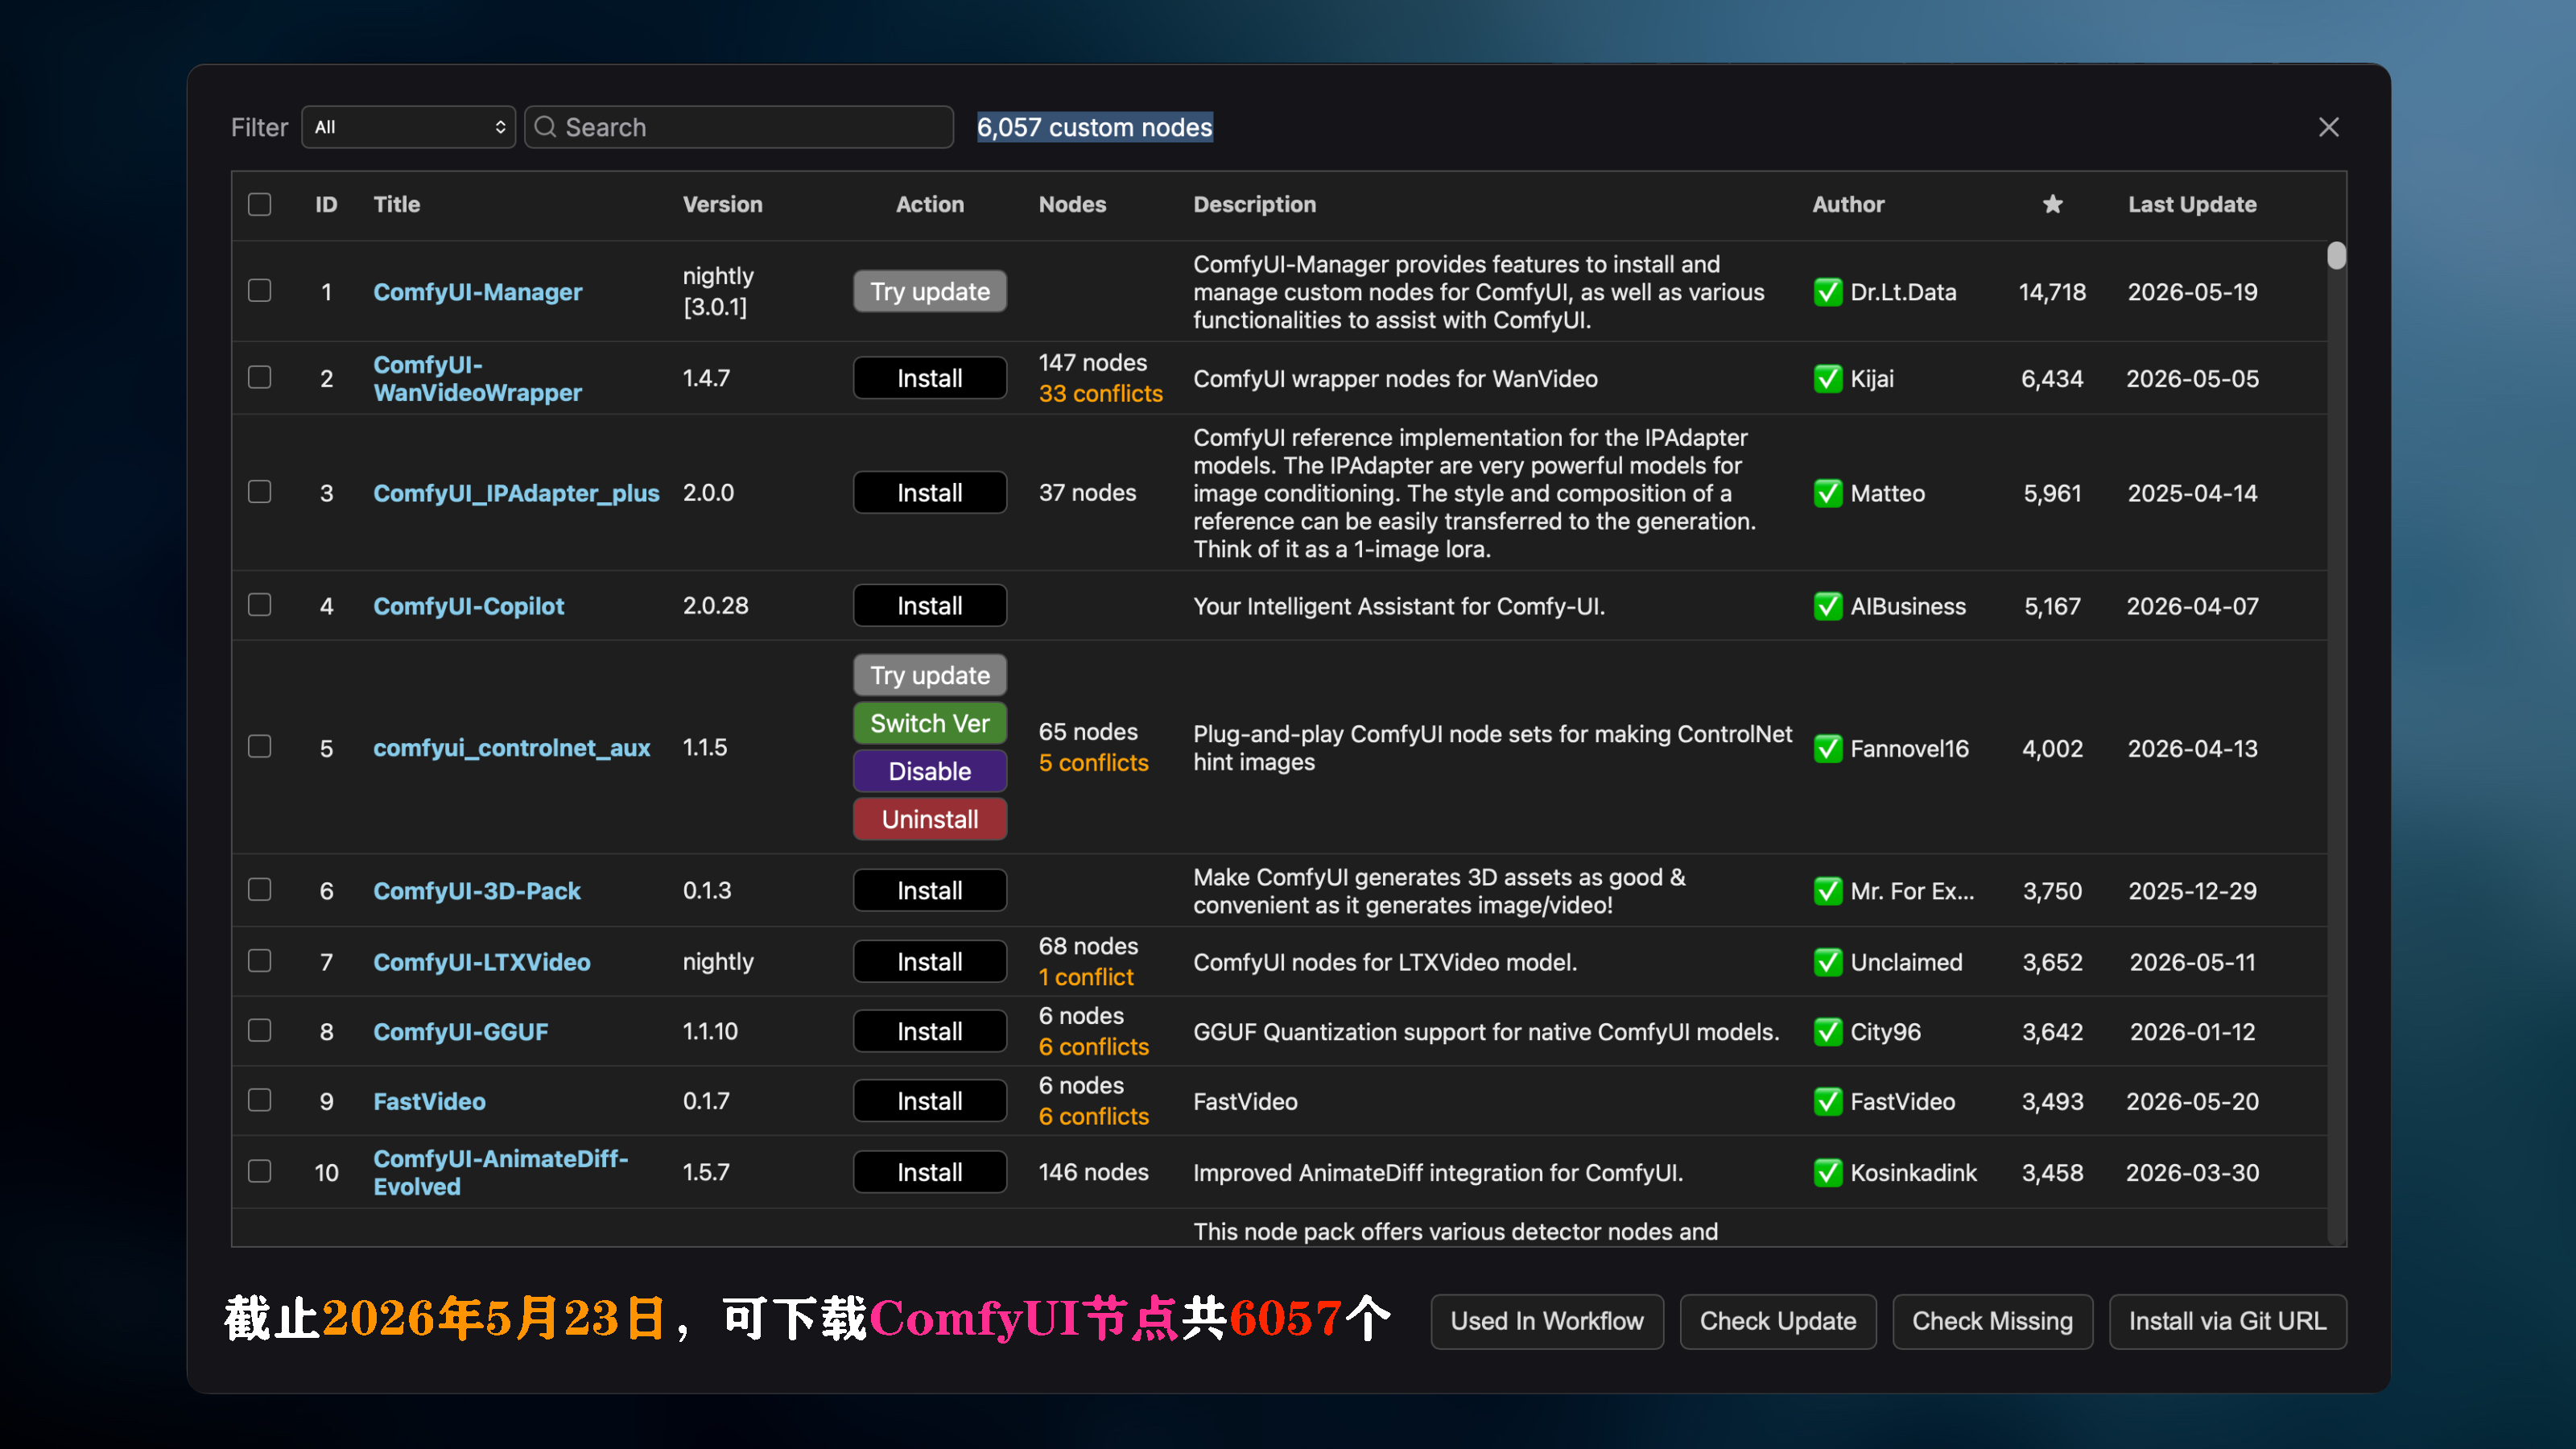The width and height of the screenshot is (2576, 1449).
Task: Tick the ComfyUI-3D-Pack row checkbox
Action: point(260,890)
